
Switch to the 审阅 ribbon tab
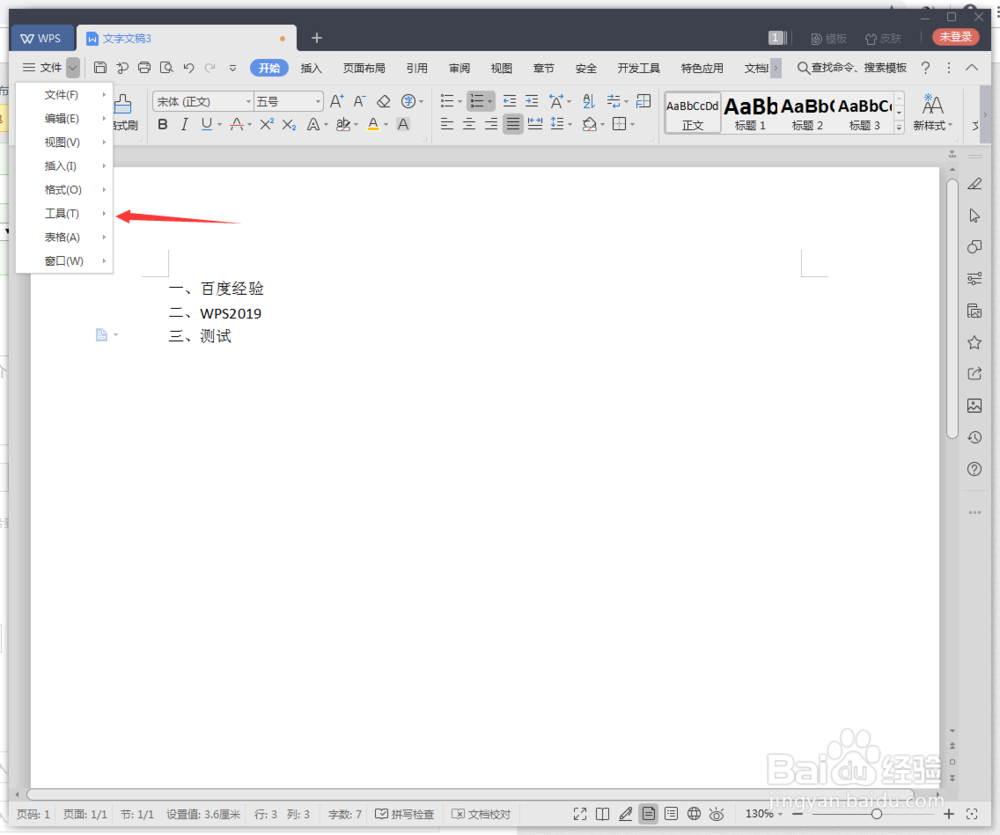tap(459, 68)
